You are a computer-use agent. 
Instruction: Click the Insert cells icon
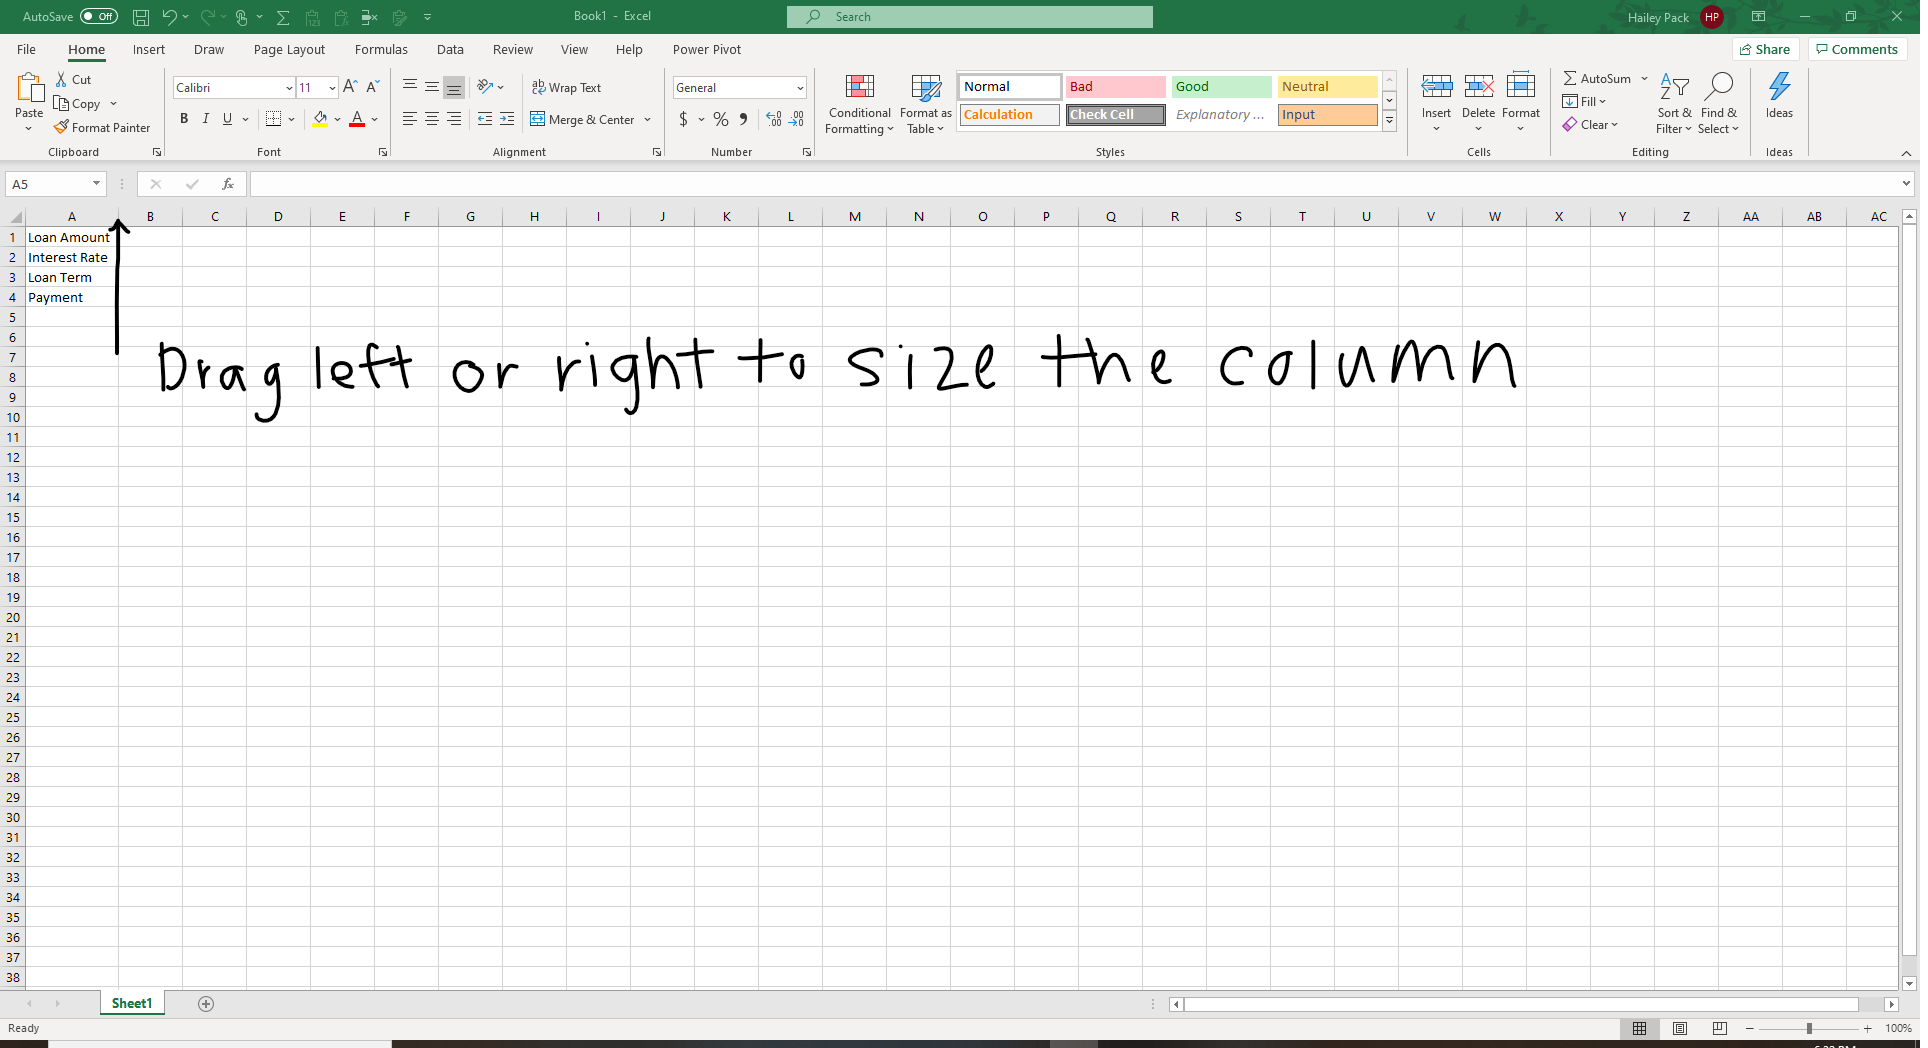coord(1437,87)
